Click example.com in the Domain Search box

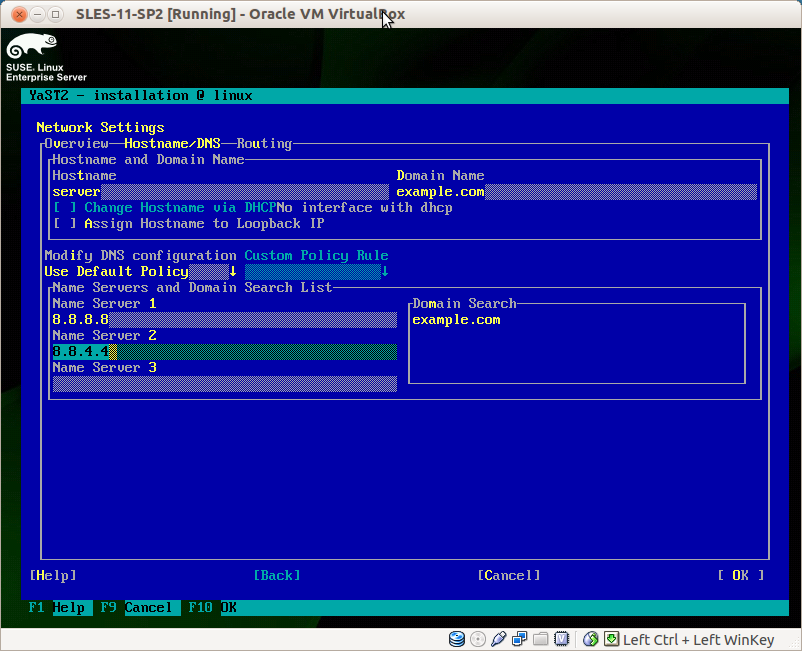[456, 320]
